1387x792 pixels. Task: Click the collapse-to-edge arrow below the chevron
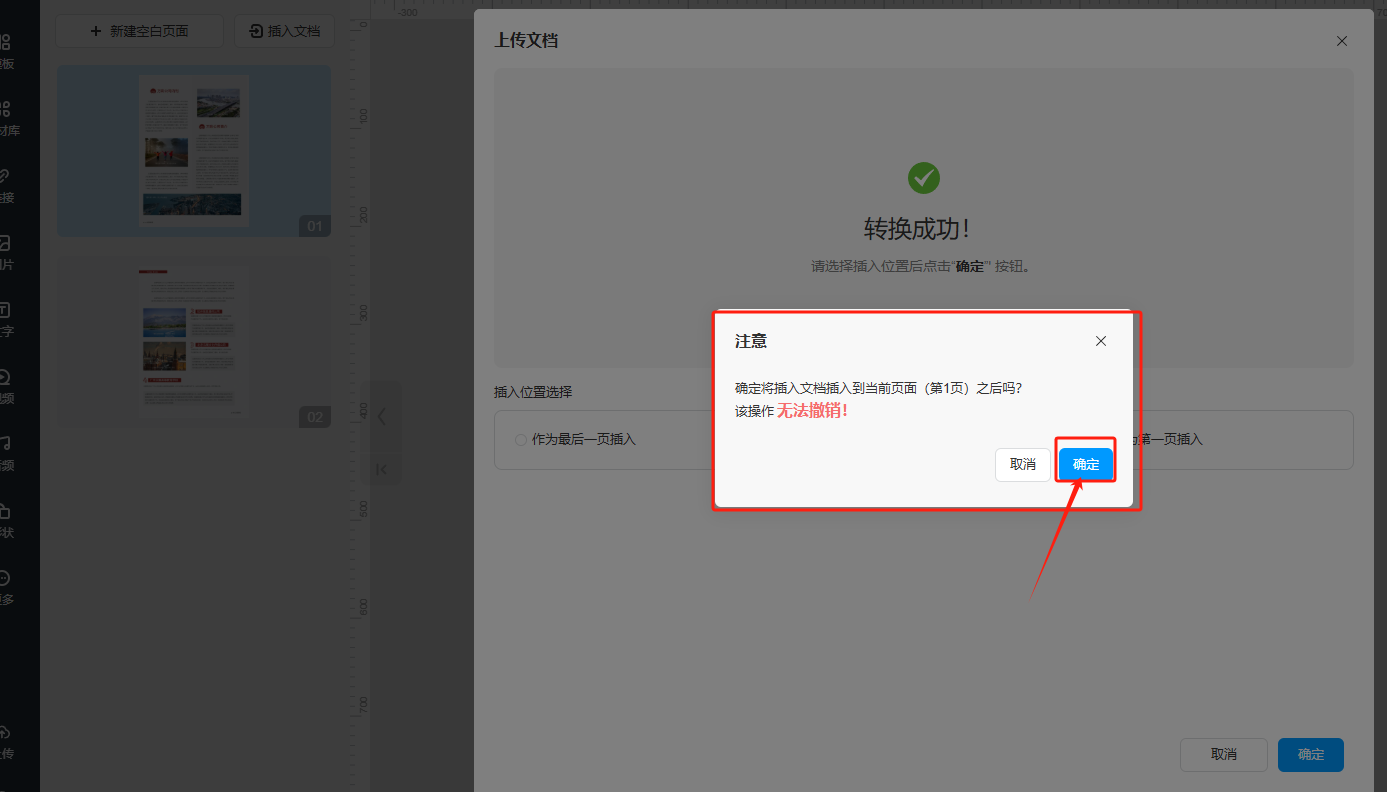pos(381,469)
